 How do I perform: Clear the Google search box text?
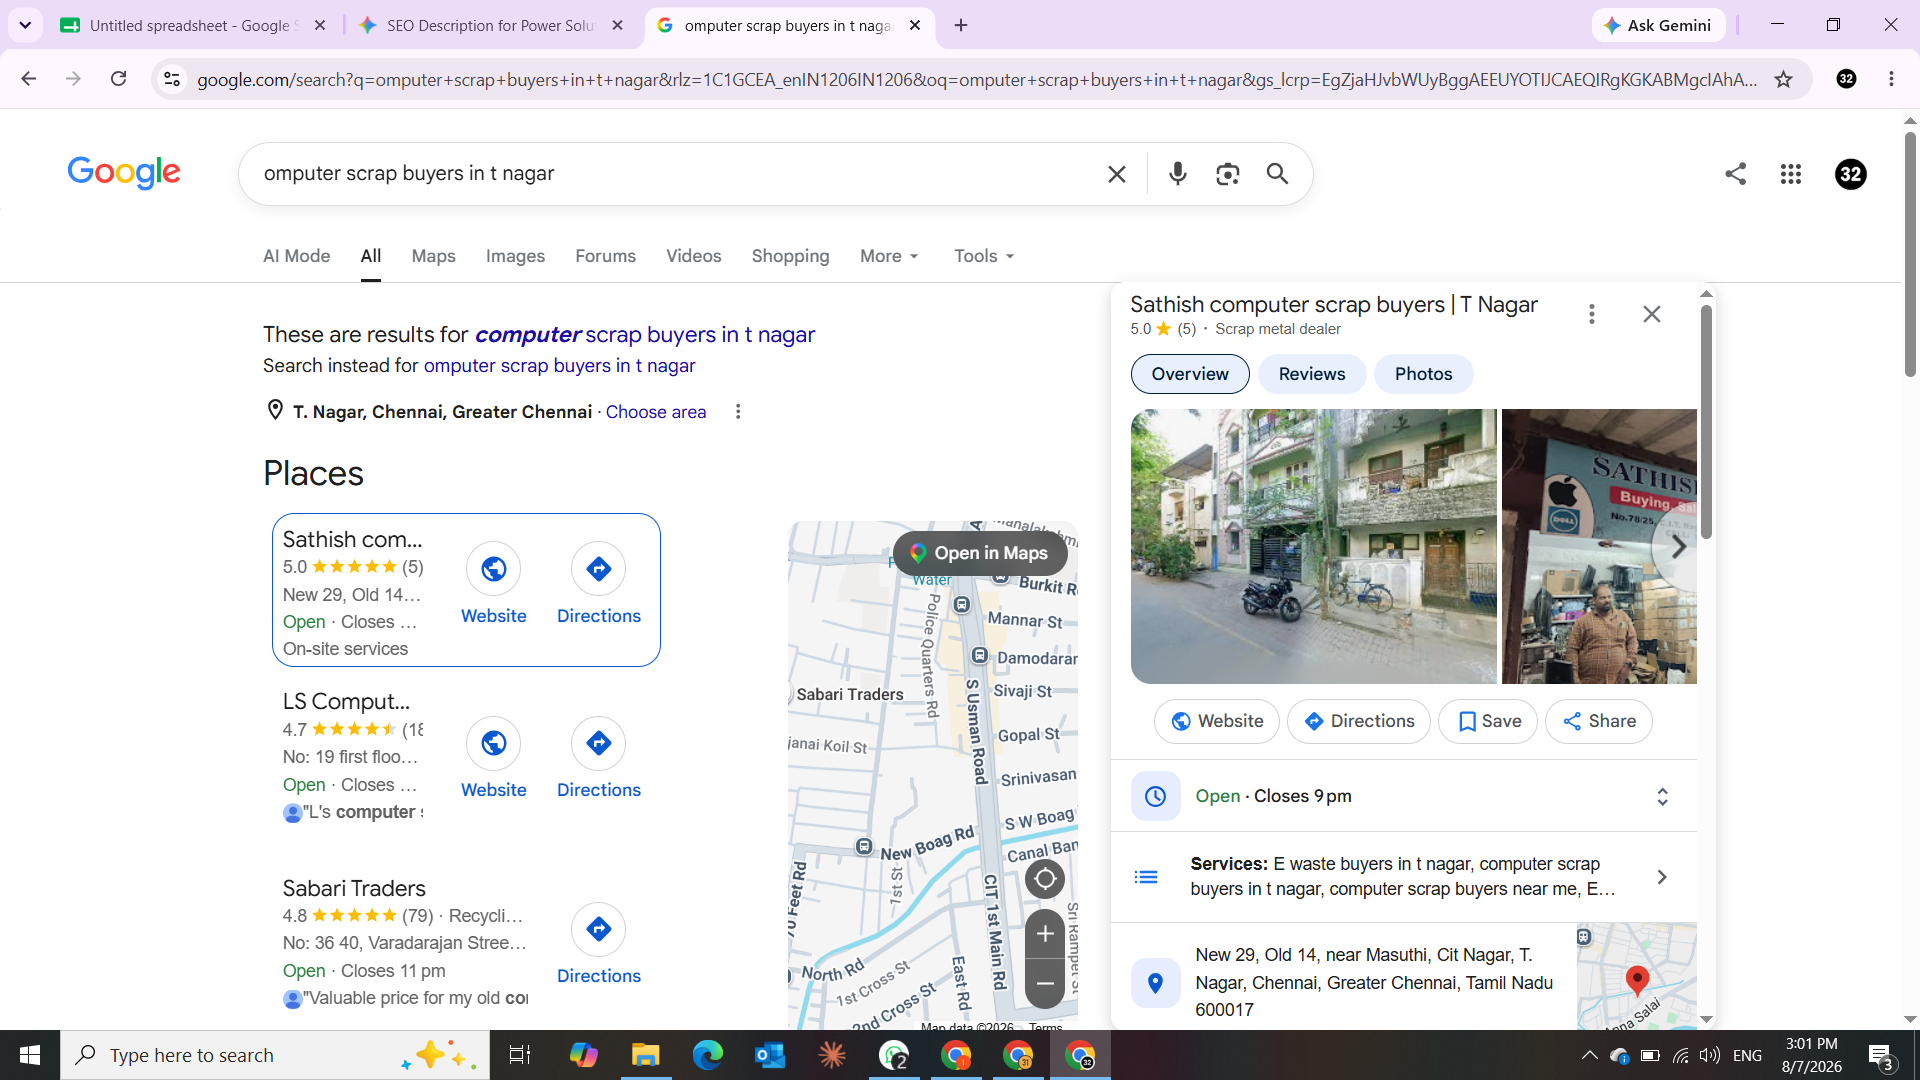[1117, 174]
